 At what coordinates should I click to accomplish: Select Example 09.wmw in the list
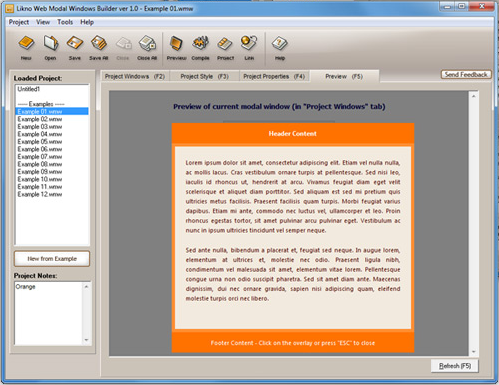tap(52, 171)
